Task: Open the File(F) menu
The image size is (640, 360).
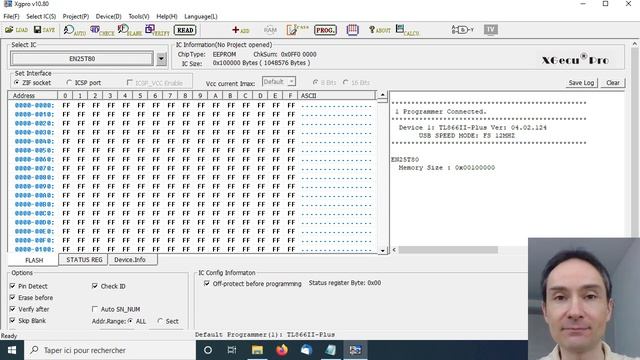Action: 11,16
